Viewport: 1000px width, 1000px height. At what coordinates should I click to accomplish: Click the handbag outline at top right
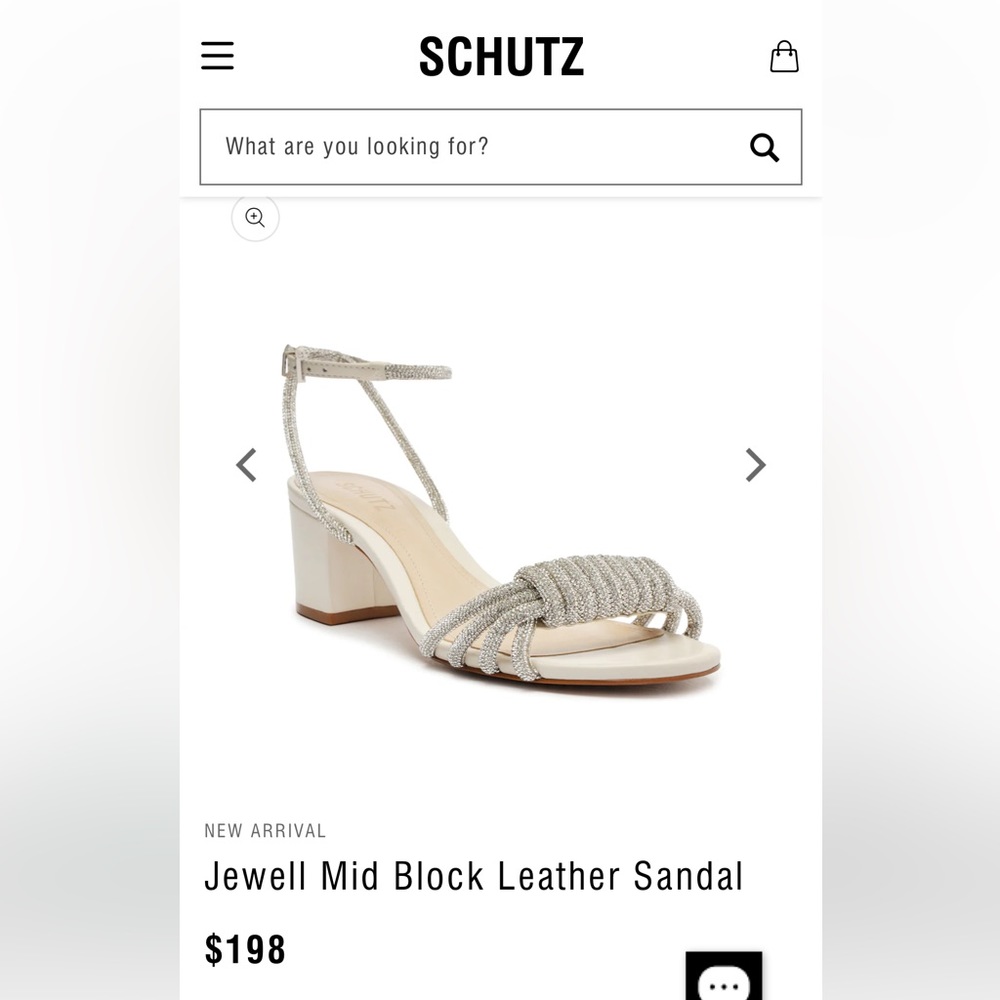point(786,57)
